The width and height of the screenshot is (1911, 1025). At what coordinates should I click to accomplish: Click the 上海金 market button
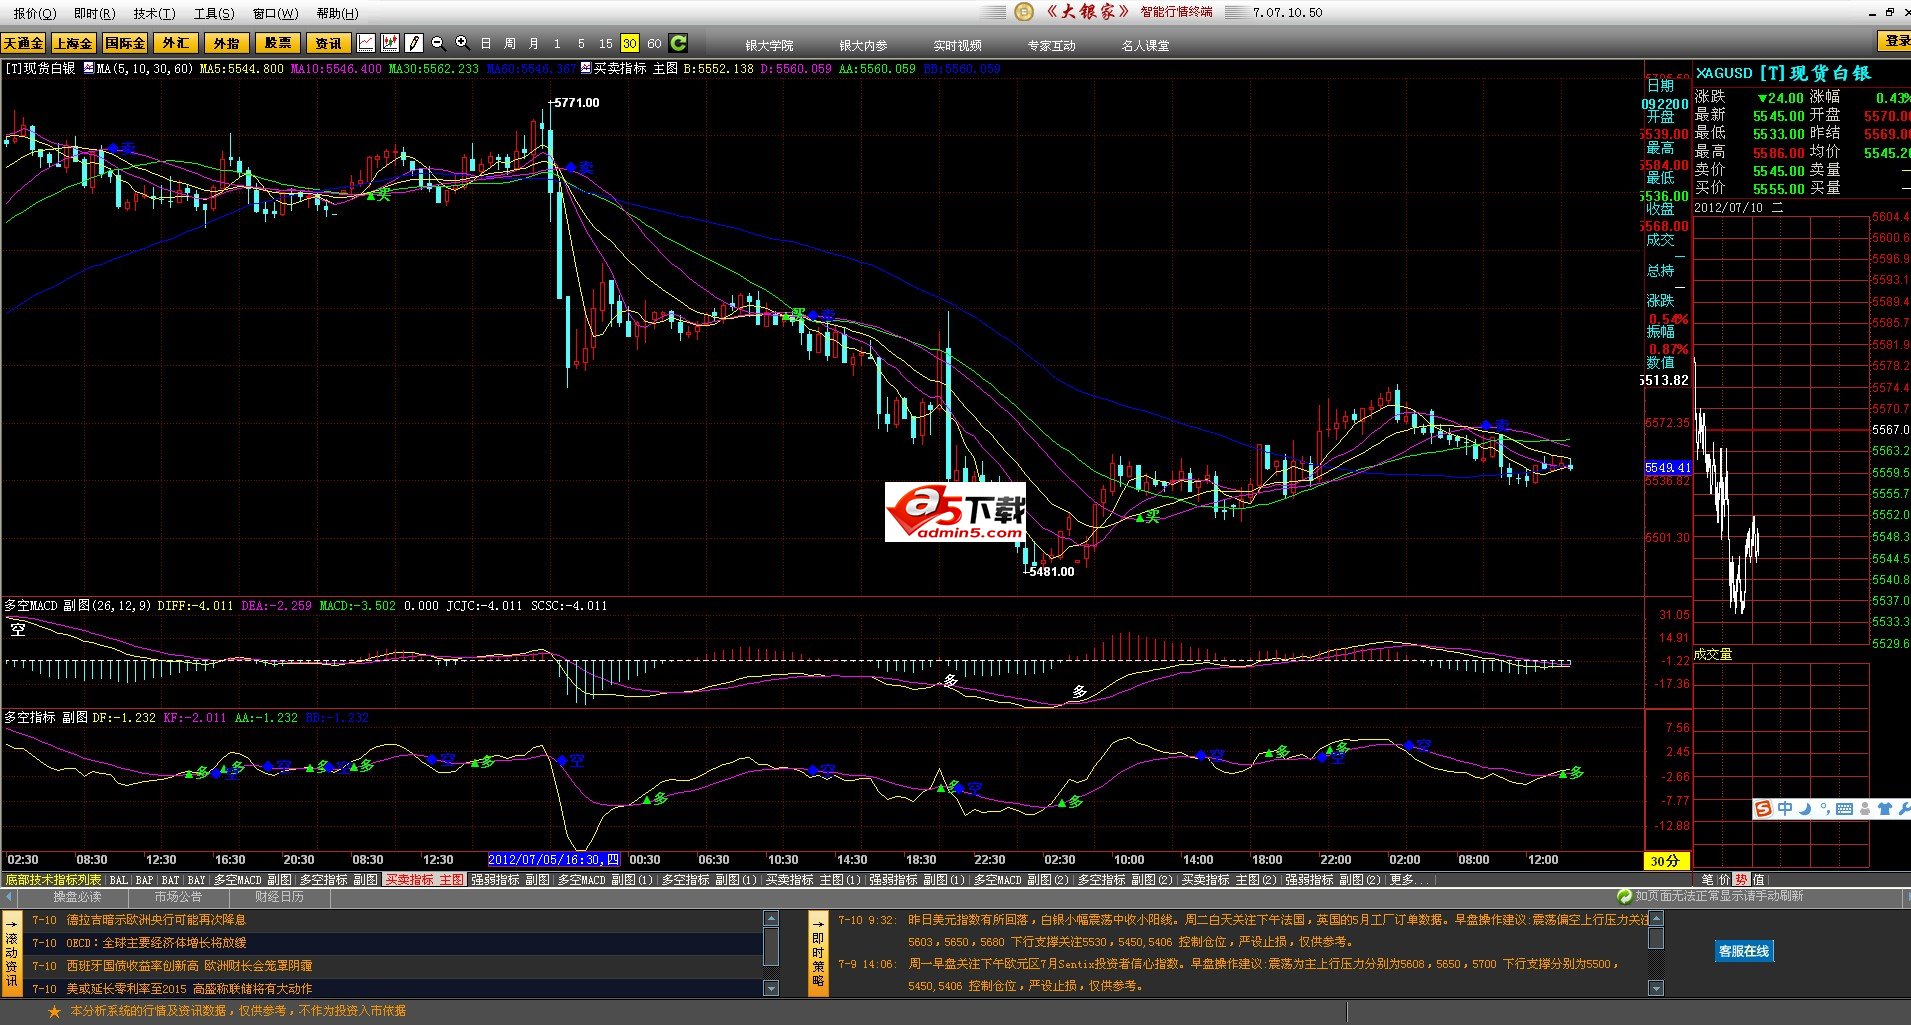point(73,43)
